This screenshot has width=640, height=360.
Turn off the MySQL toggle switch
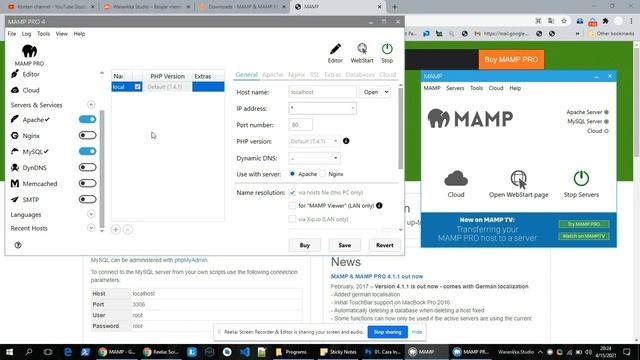click(x=87, y=151)
